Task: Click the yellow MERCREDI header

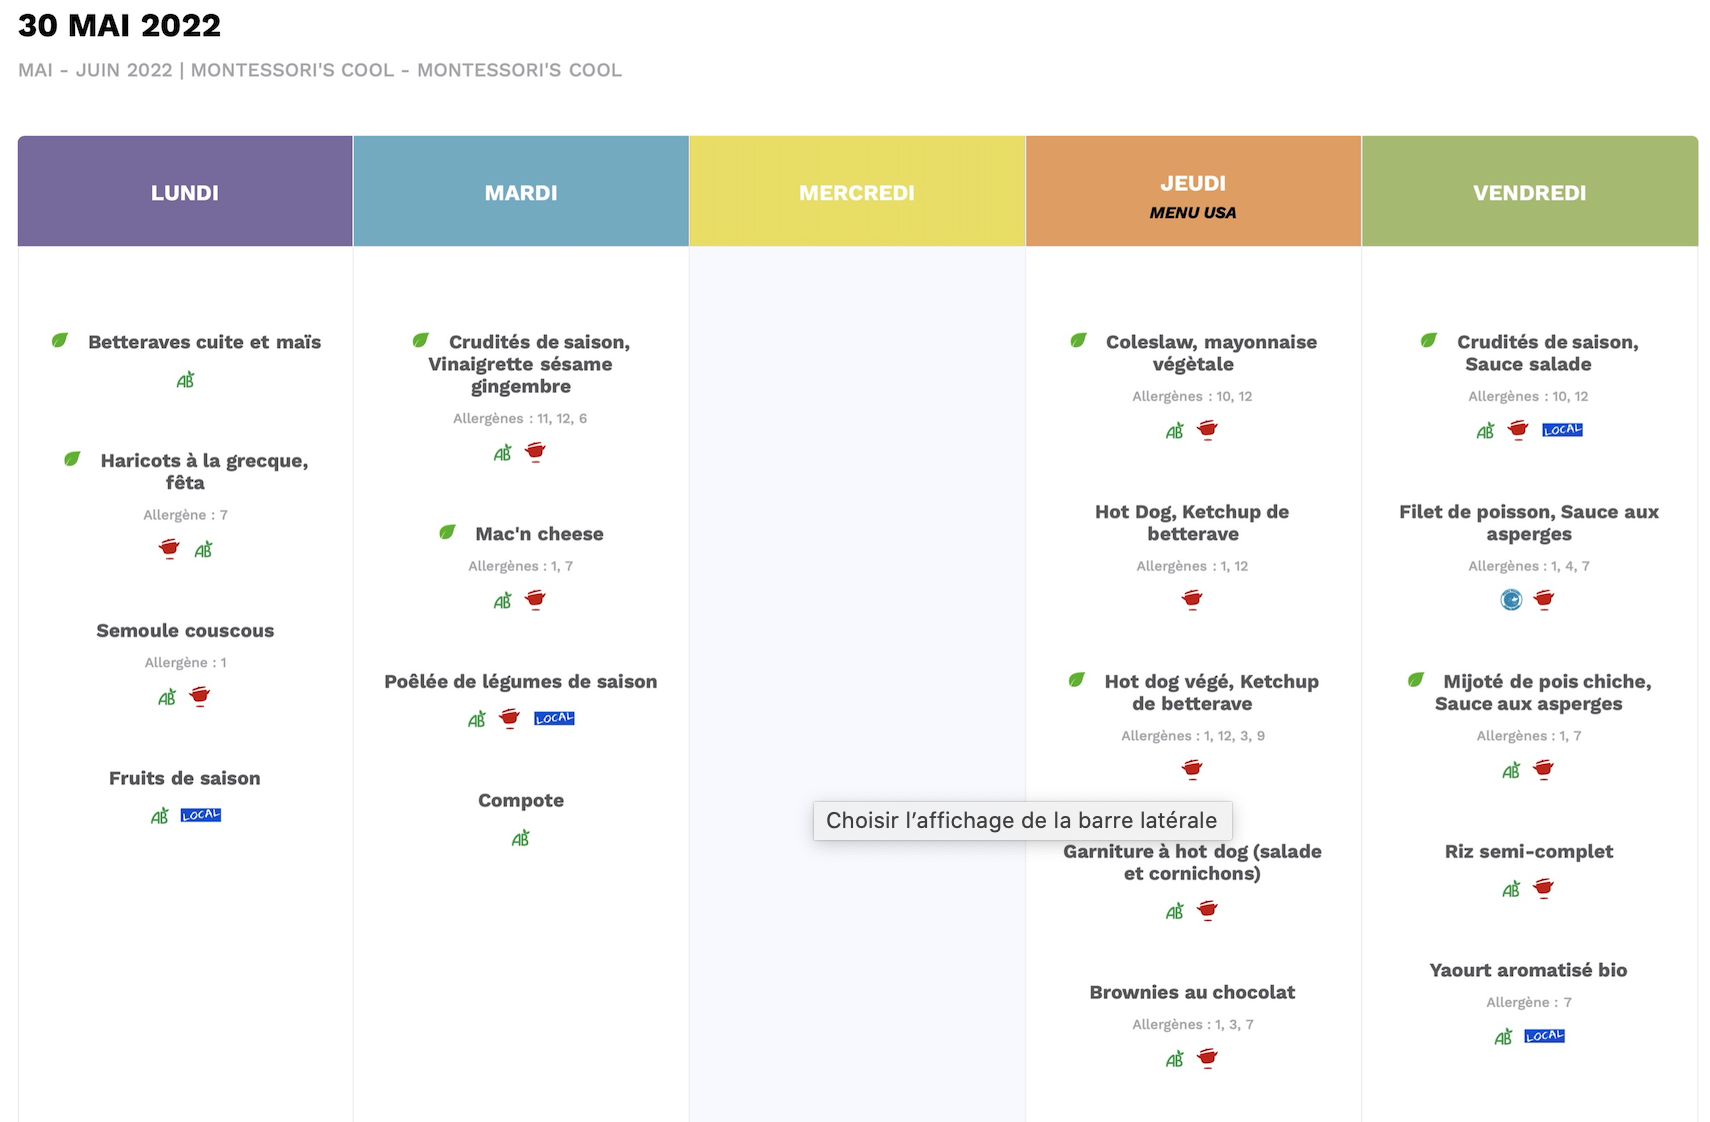Action: 857,192
